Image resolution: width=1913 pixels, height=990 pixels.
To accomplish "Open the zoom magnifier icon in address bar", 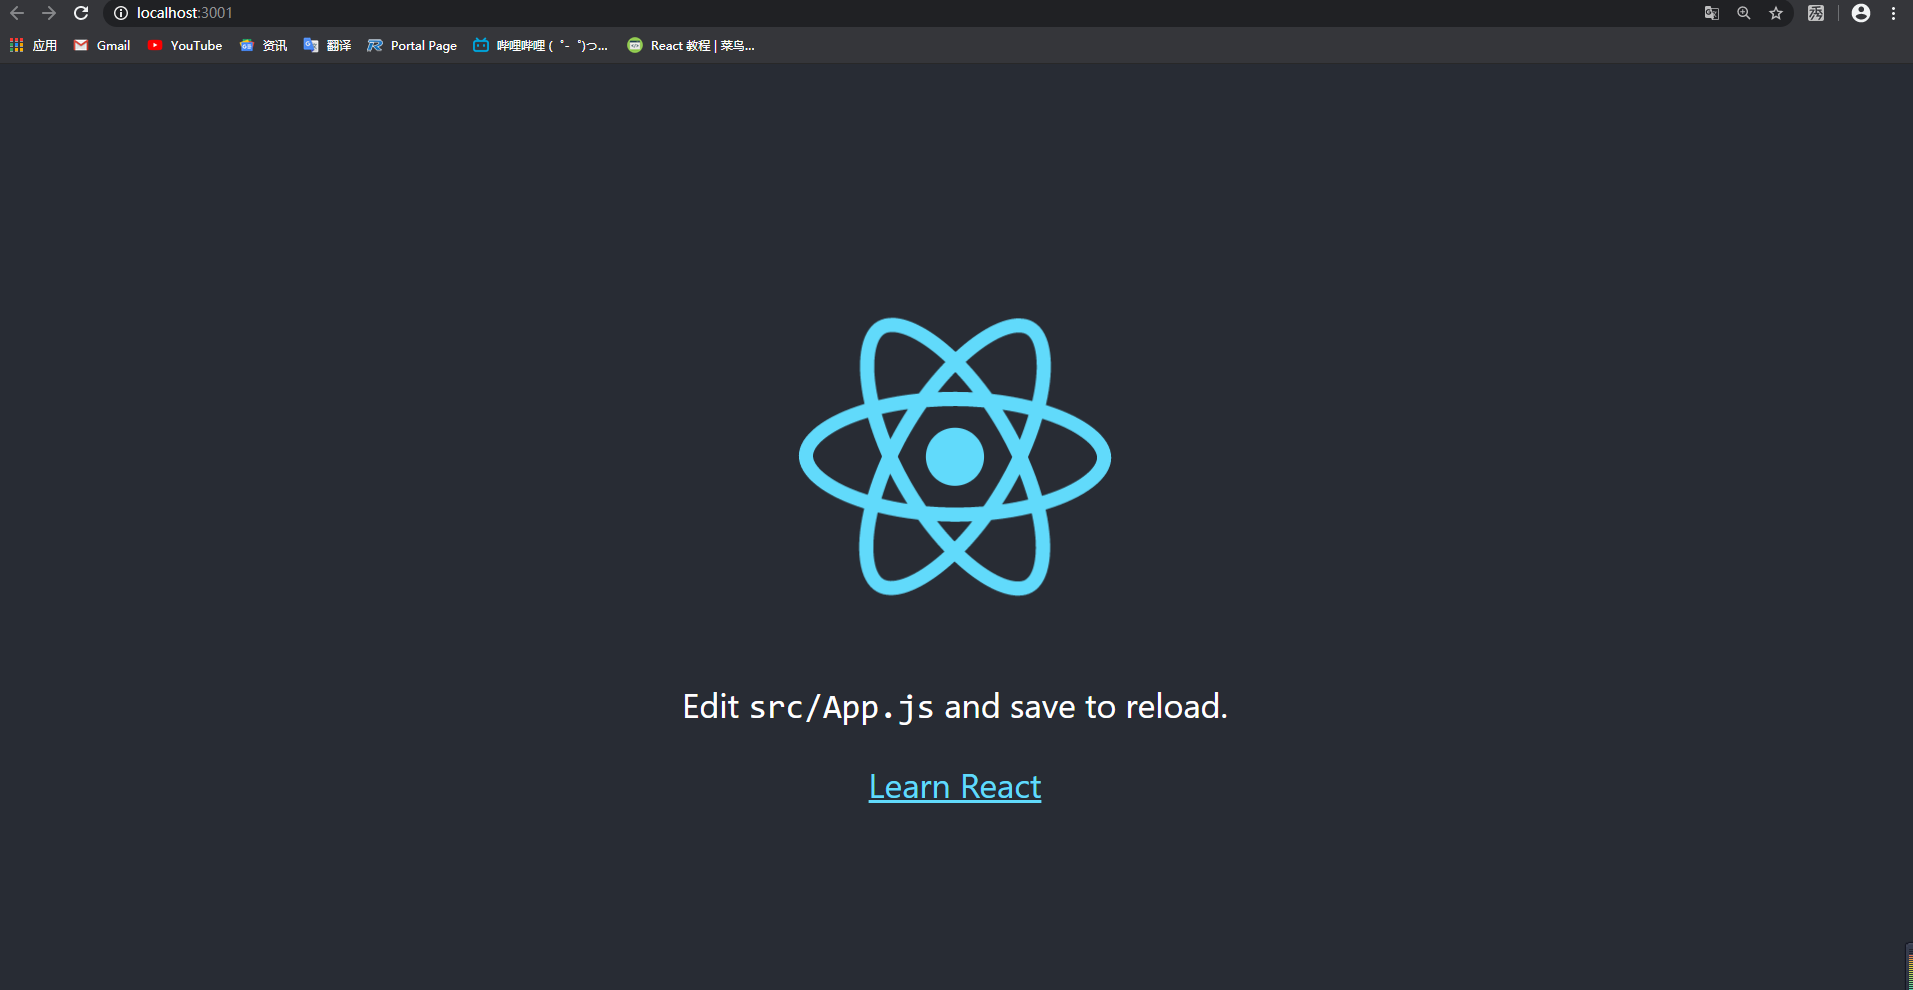I will click(x=1744, y=13).
